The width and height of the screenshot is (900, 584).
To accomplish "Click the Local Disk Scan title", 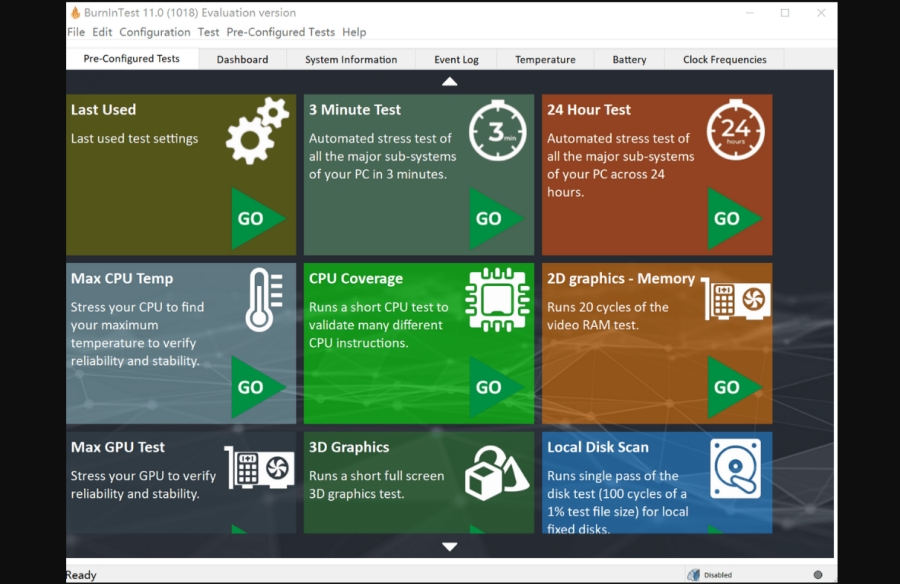I will point(598,447).
